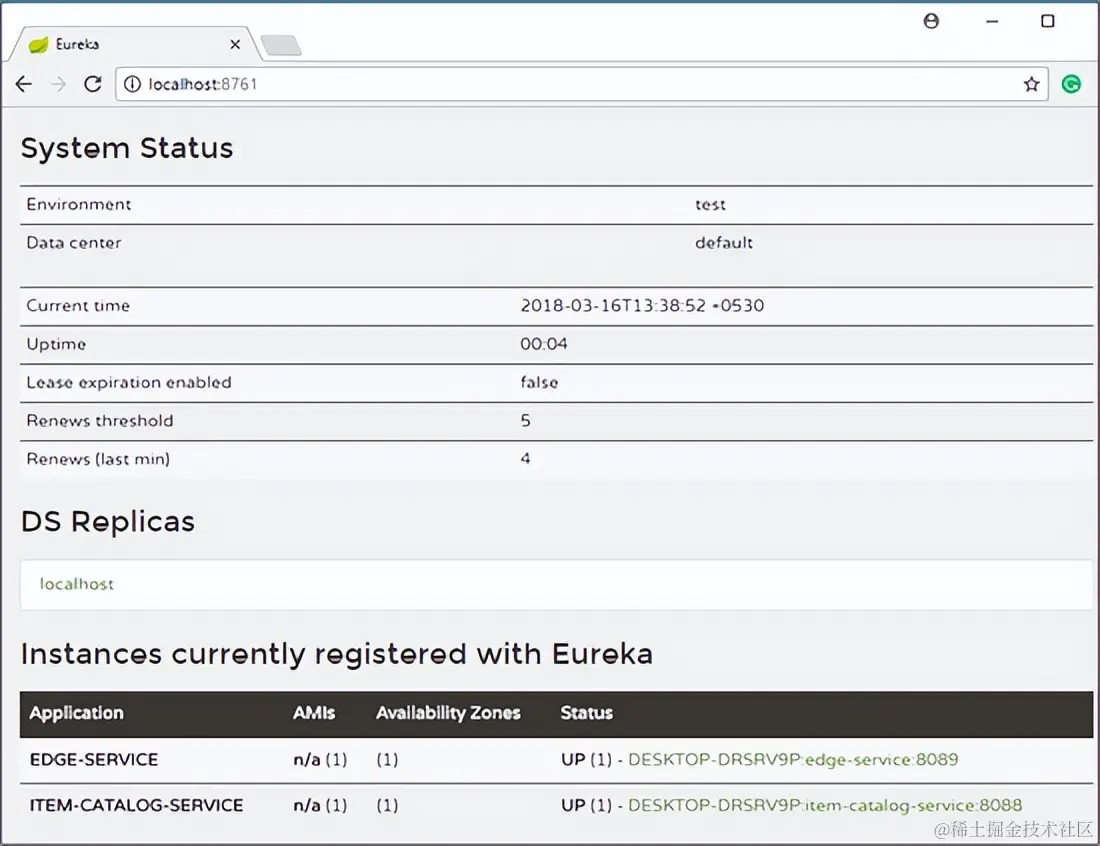1100x846 pixels.
Task: Select the Lease expiration enabled label
Action: point(129,382)
